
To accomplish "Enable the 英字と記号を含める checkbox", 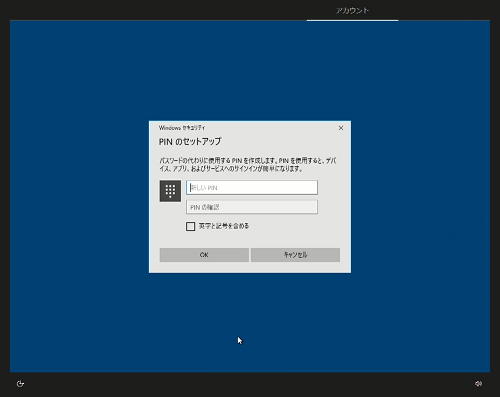I will (190, 226).
